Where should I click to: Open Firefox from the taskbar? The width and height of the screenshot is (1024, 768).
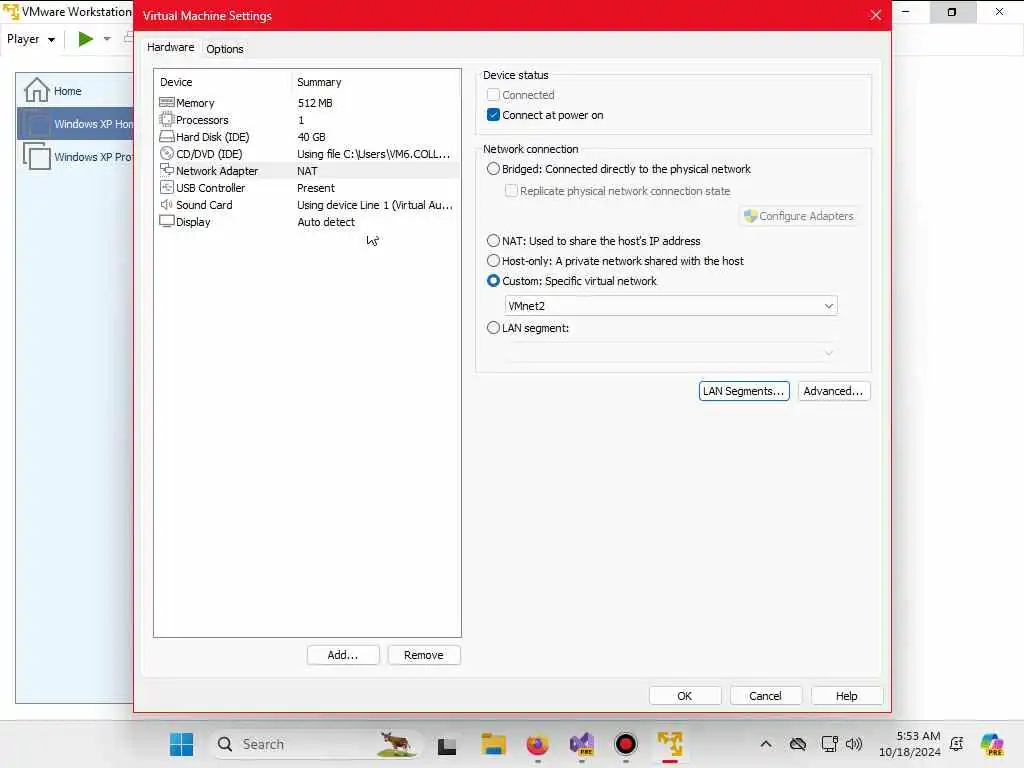pos(537,744)
